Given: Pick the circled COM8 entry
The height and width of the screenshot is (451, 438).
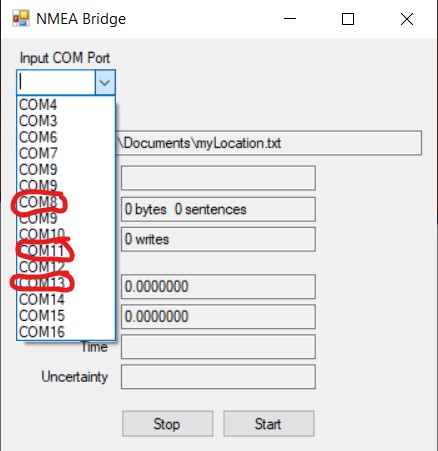Looking at the screenshot, I should [66, 202].
